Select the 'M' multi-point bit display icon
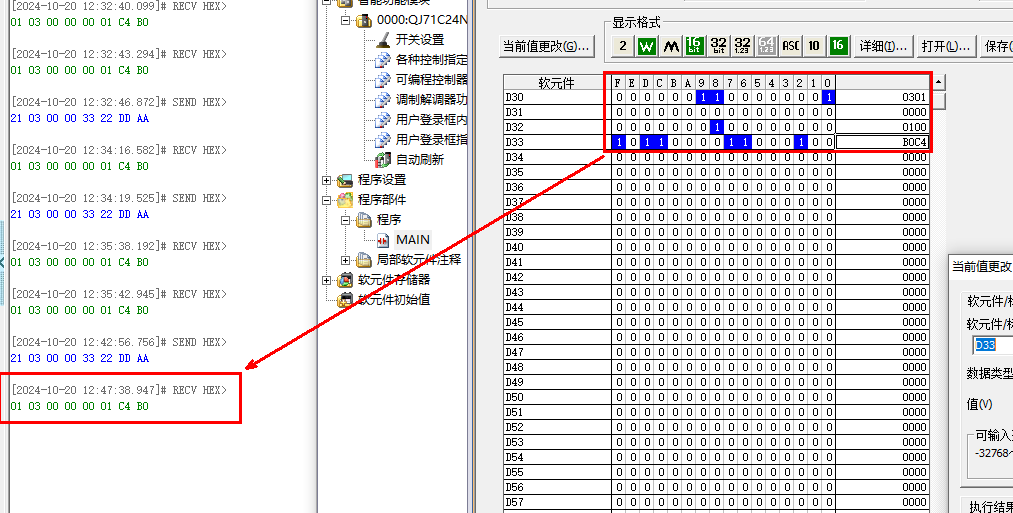Image resolution: width=1013 pixels, height=513 pixels. point(670,46)
